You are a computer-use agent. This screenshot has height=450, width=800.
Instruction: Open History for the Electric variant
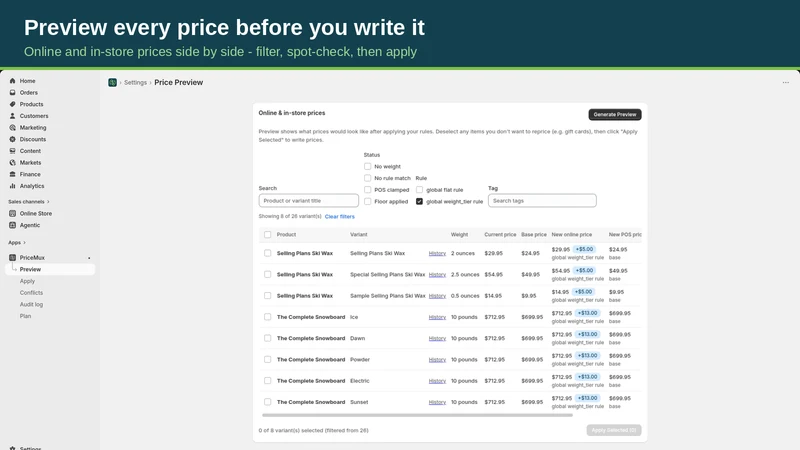pos(437,381)
